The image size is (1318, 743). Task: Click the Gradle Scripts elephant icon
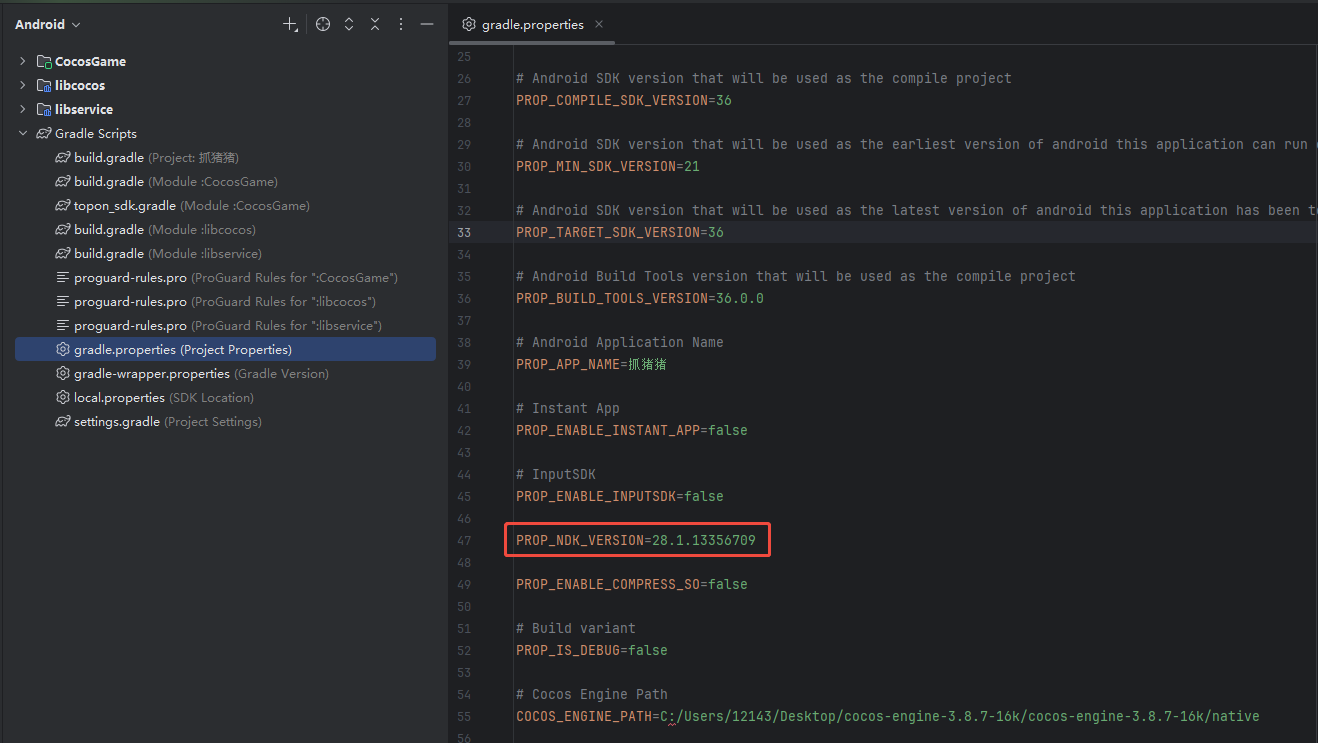click(44, 133)
